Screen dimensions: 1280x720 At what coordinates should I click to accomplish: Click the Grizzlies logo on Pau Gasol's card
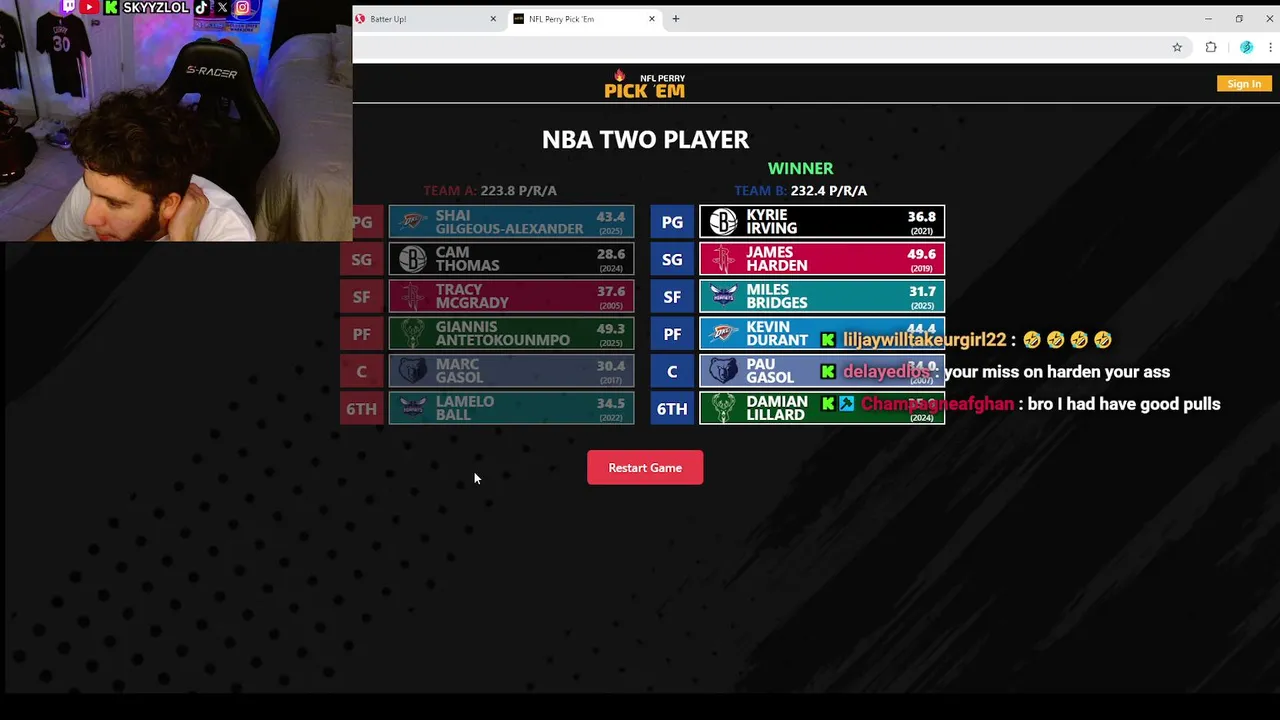tap(723, 371)
